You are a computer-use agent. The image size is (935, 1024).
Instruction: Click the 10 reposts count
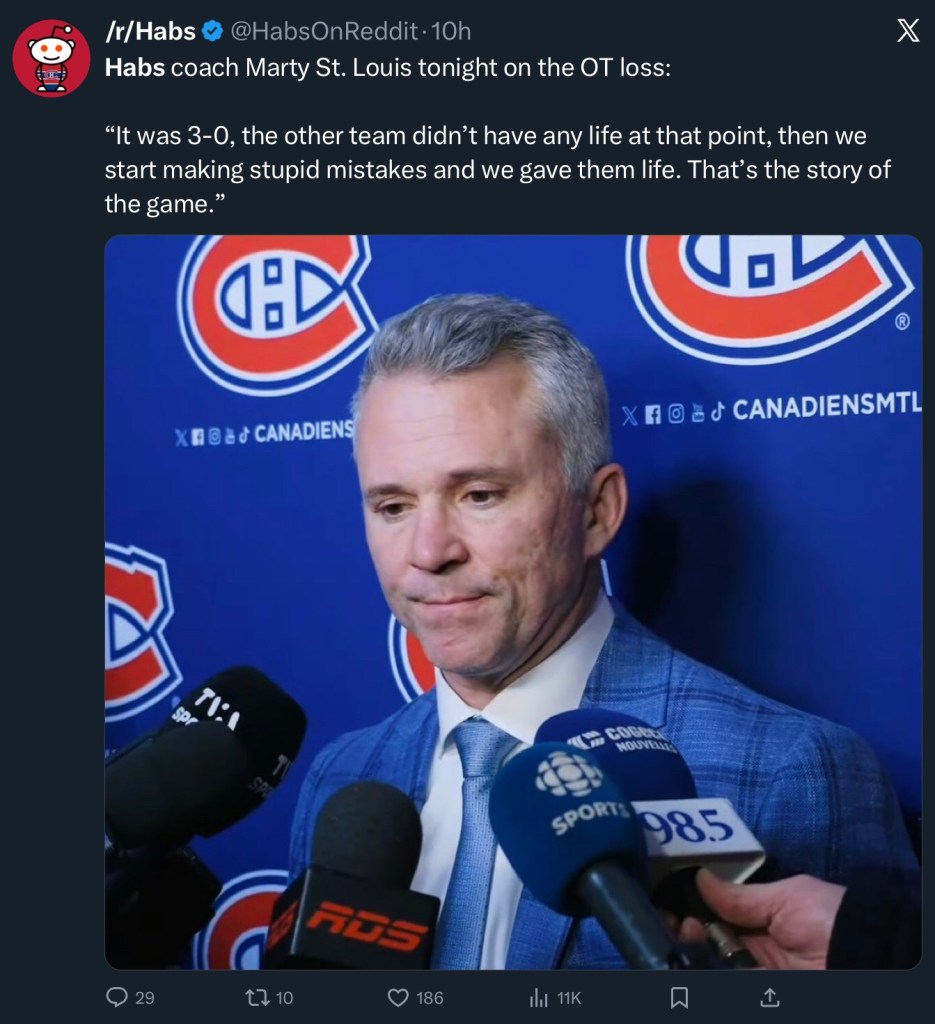tap(284, 997)
